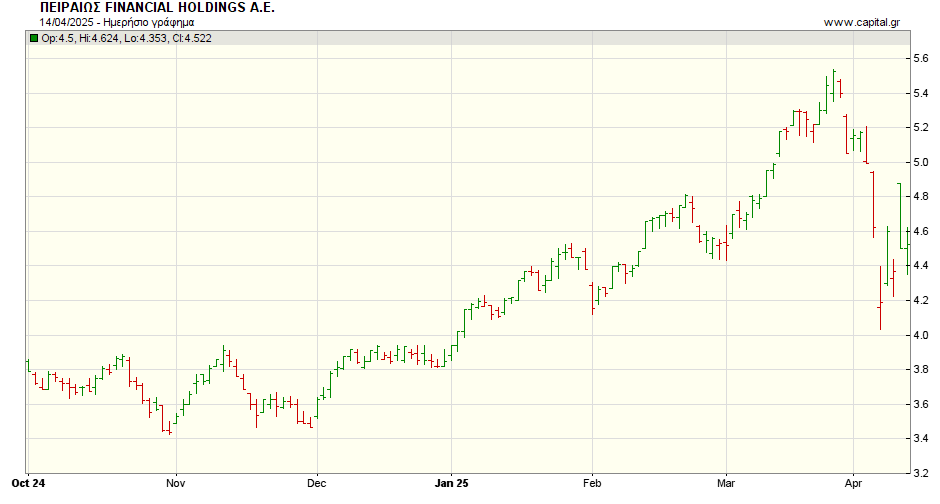Select the Dec label on time axis

pyautogui.click(x=317, y=482)
